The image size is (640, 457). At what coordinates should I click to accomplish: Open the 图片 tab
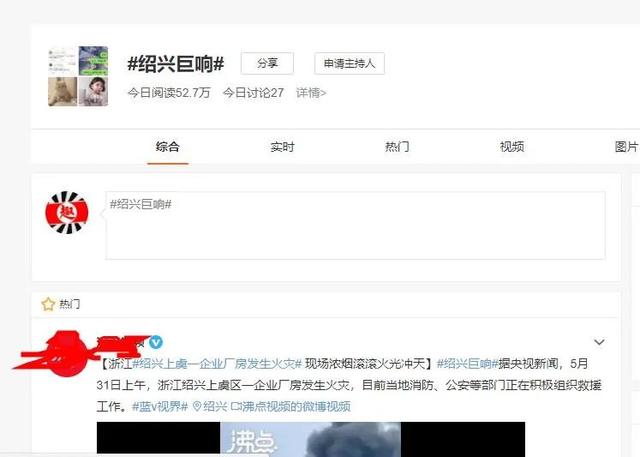[627, 147]
